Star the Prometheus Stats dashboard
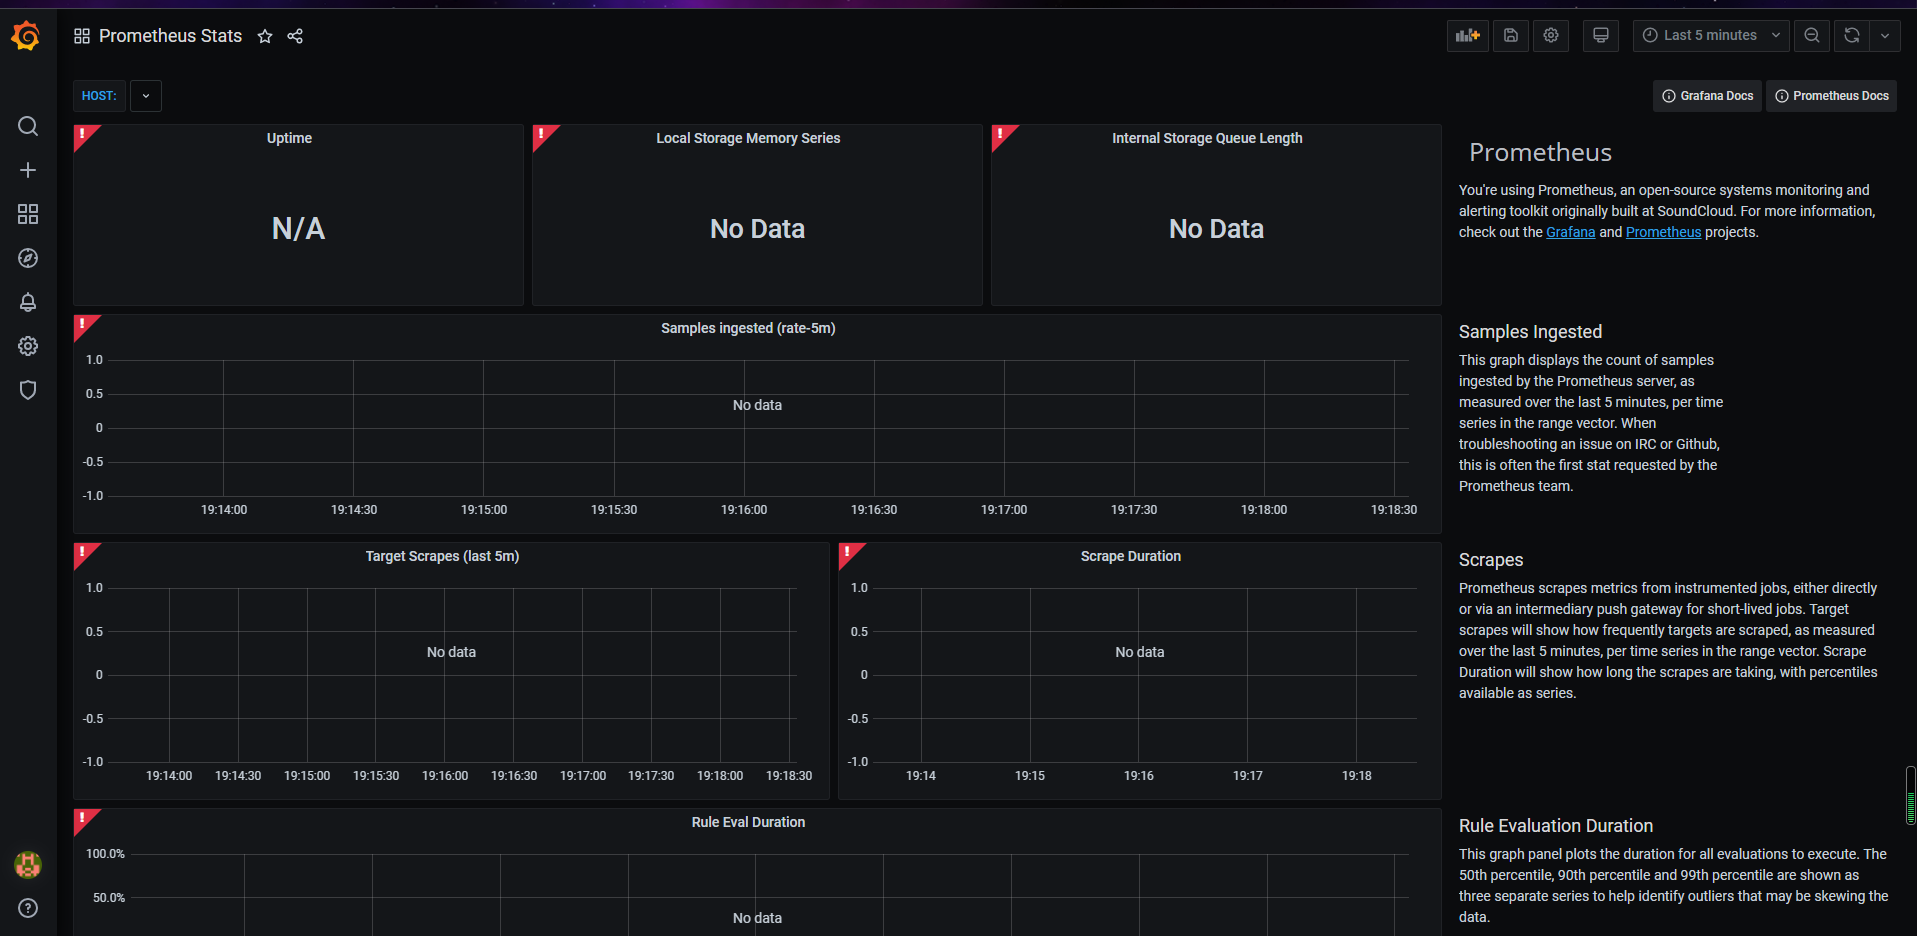 coord(265,36)
